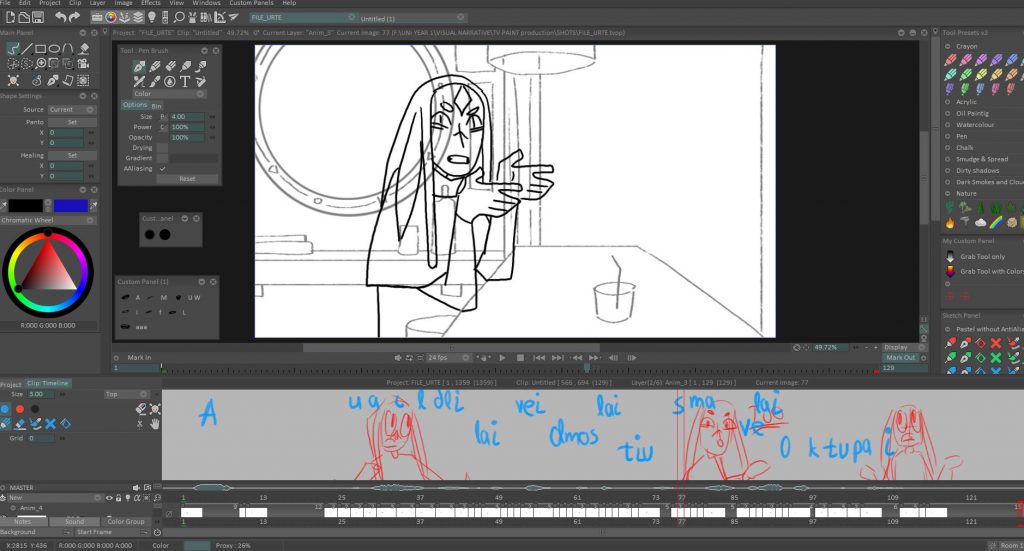Click the Save project floppy icon
1024x551 pixels.
pos(38,18)
